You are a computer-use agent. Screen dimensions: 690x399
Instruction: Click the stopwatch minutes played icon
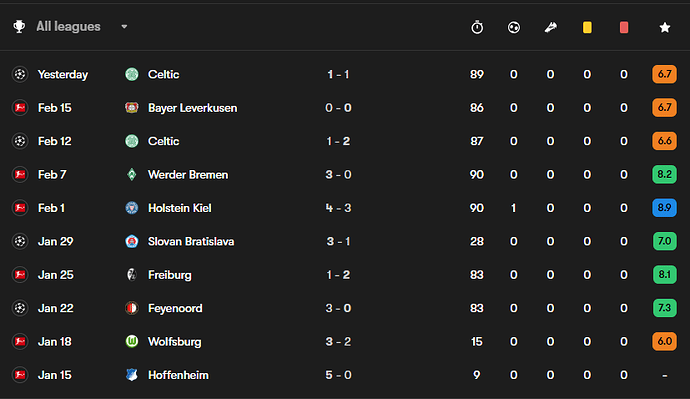(x=477, y=27)
